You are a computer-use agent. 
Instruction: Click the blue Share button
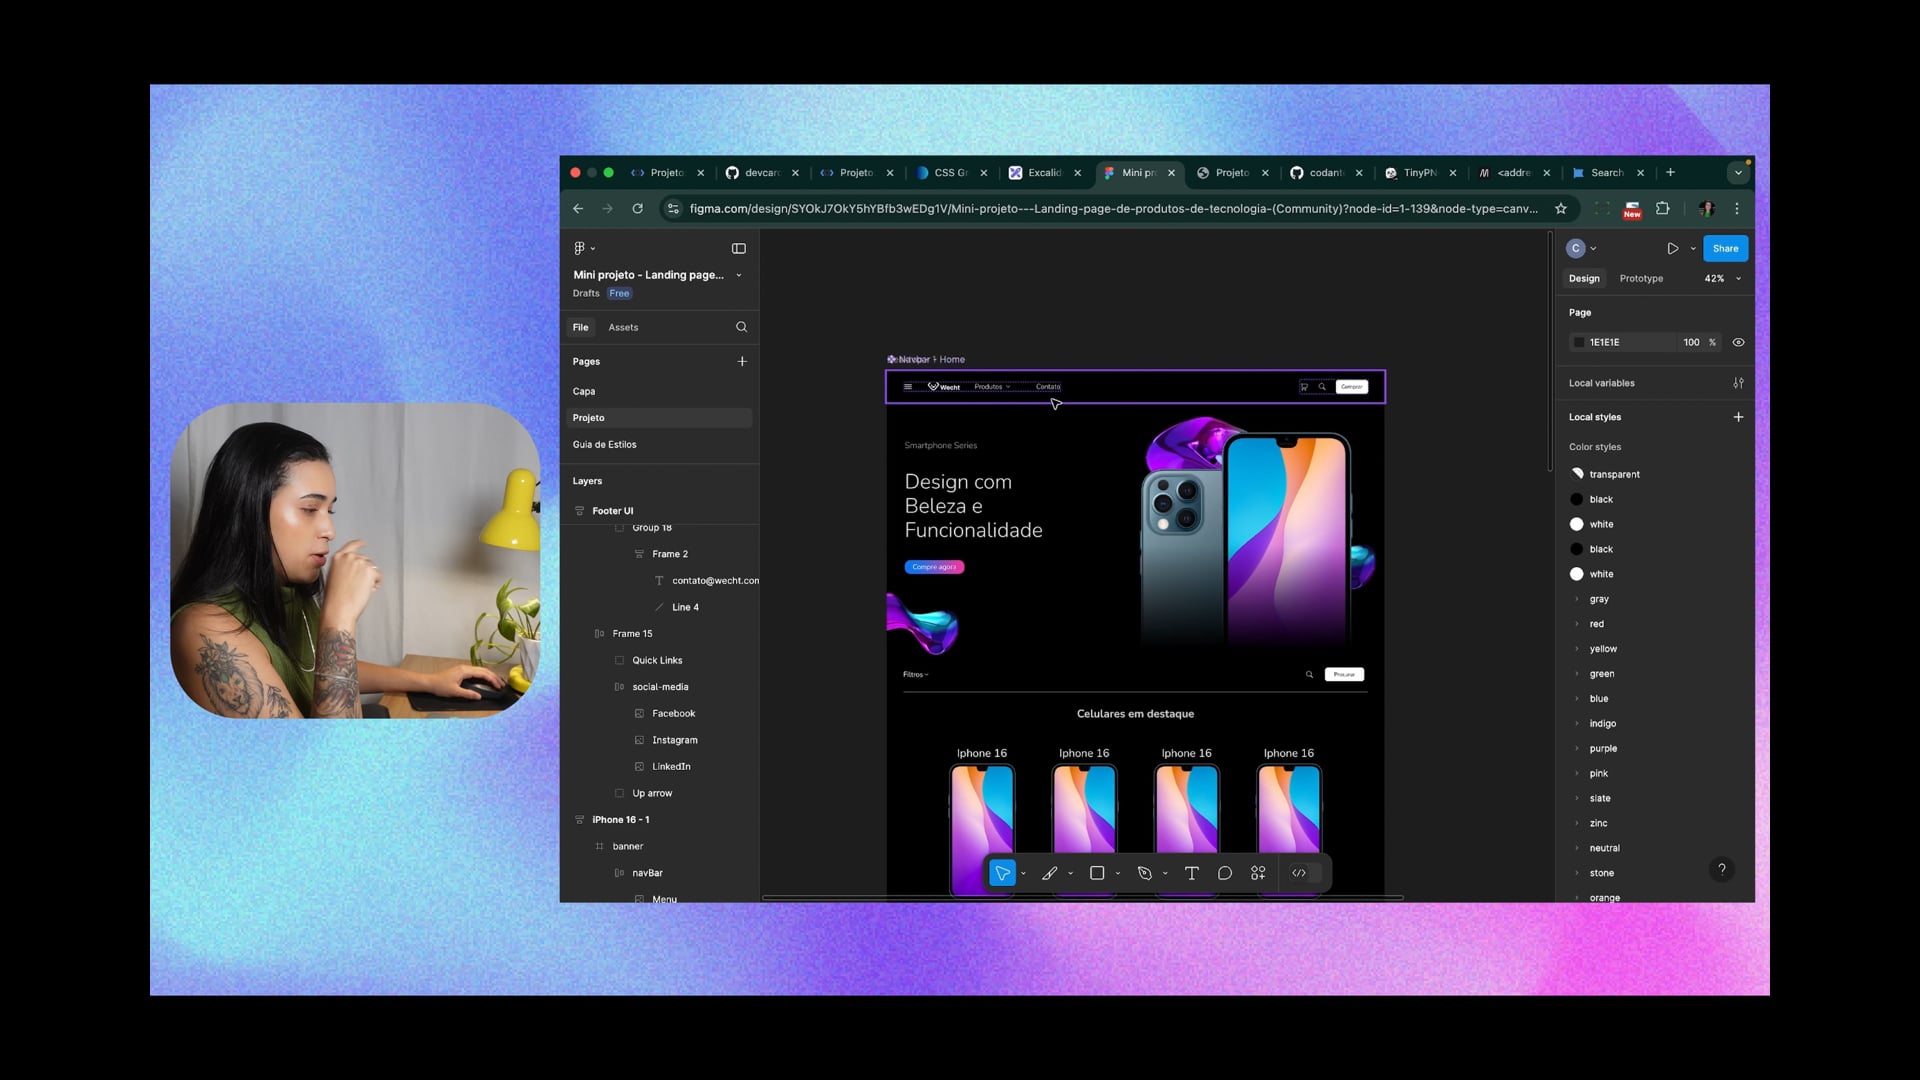pyautogui.click(x=1725, y=248)
